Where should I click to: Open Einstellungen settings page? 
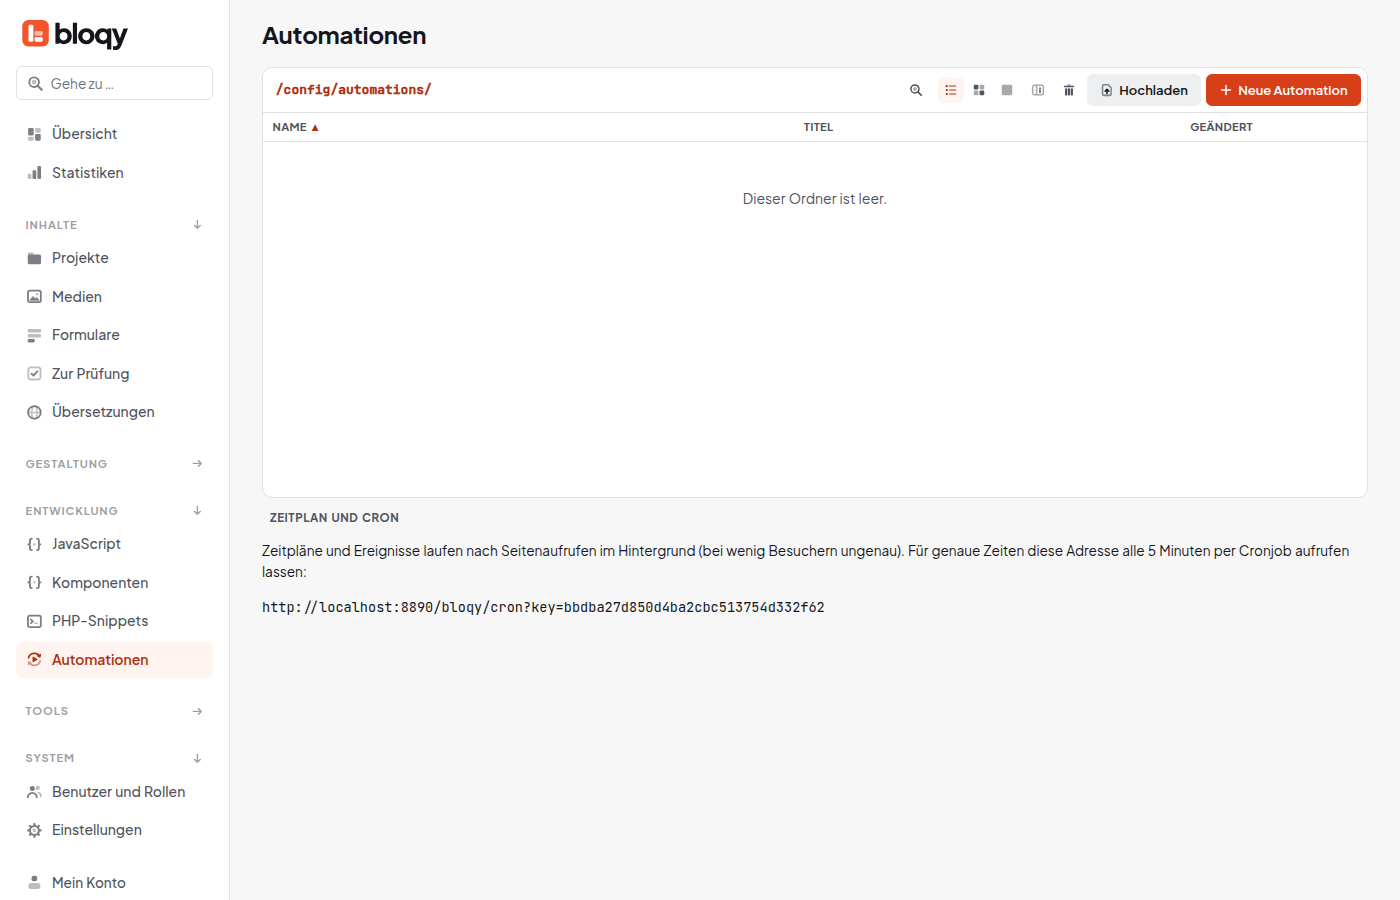tap(114, 830)
